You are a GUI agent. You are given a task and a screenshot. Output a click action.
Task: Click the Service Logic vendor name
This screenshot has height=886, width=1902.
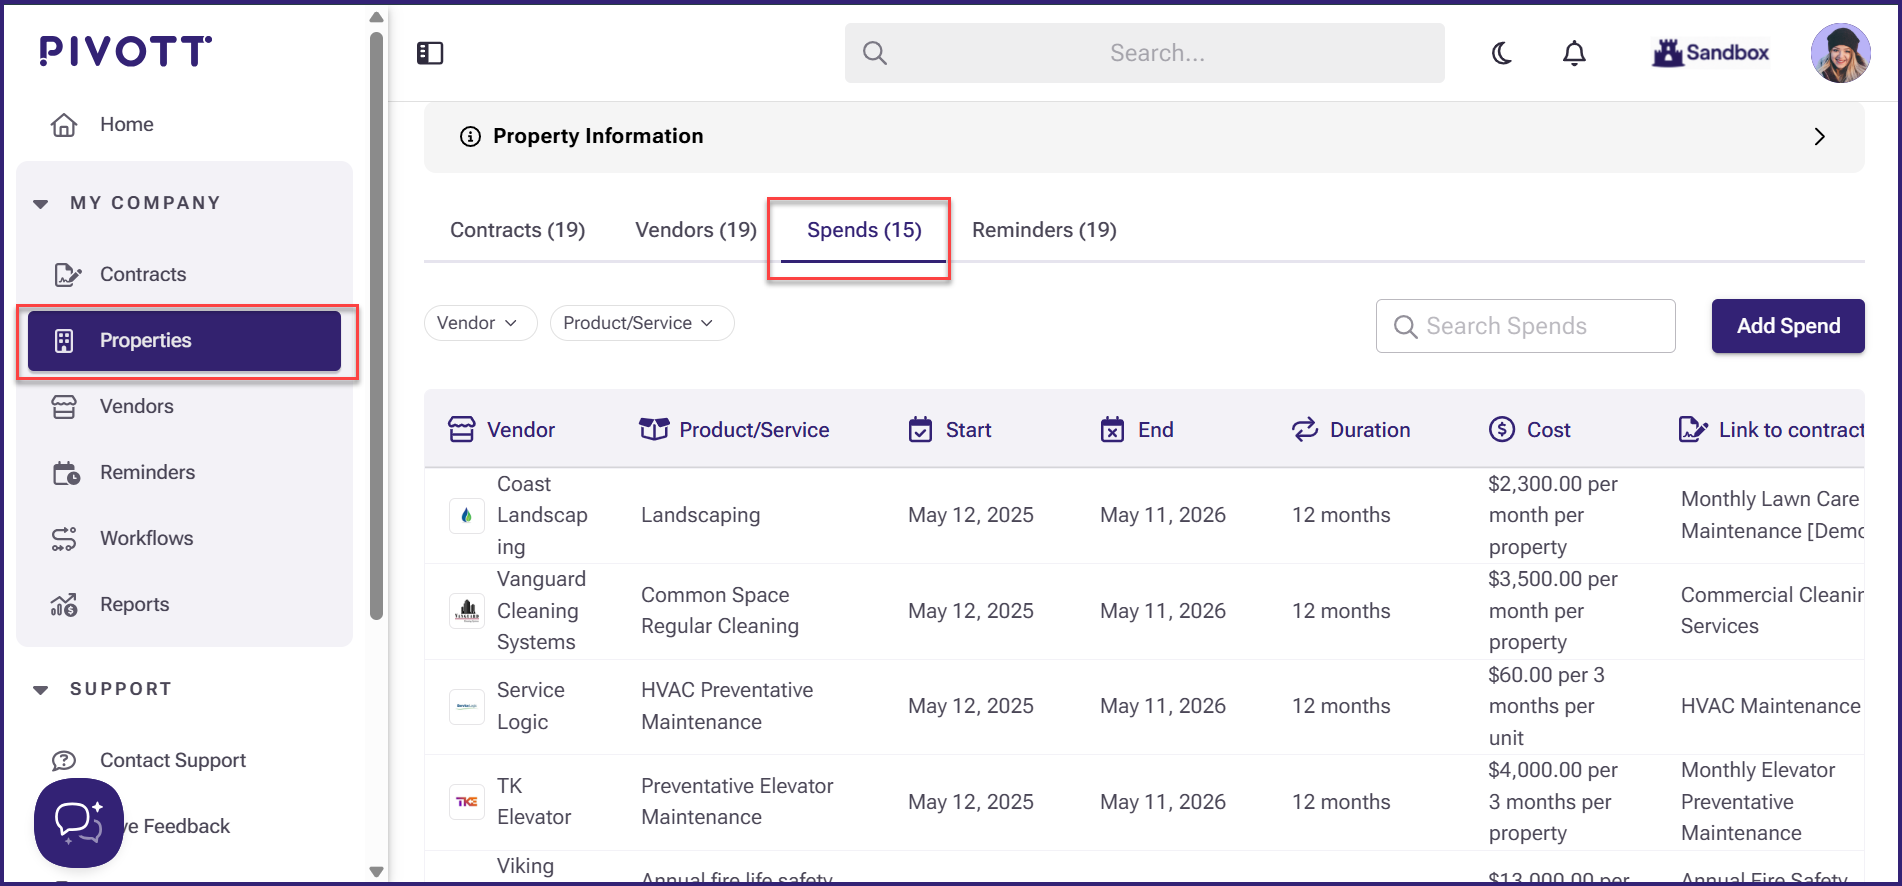coord(531,707)
